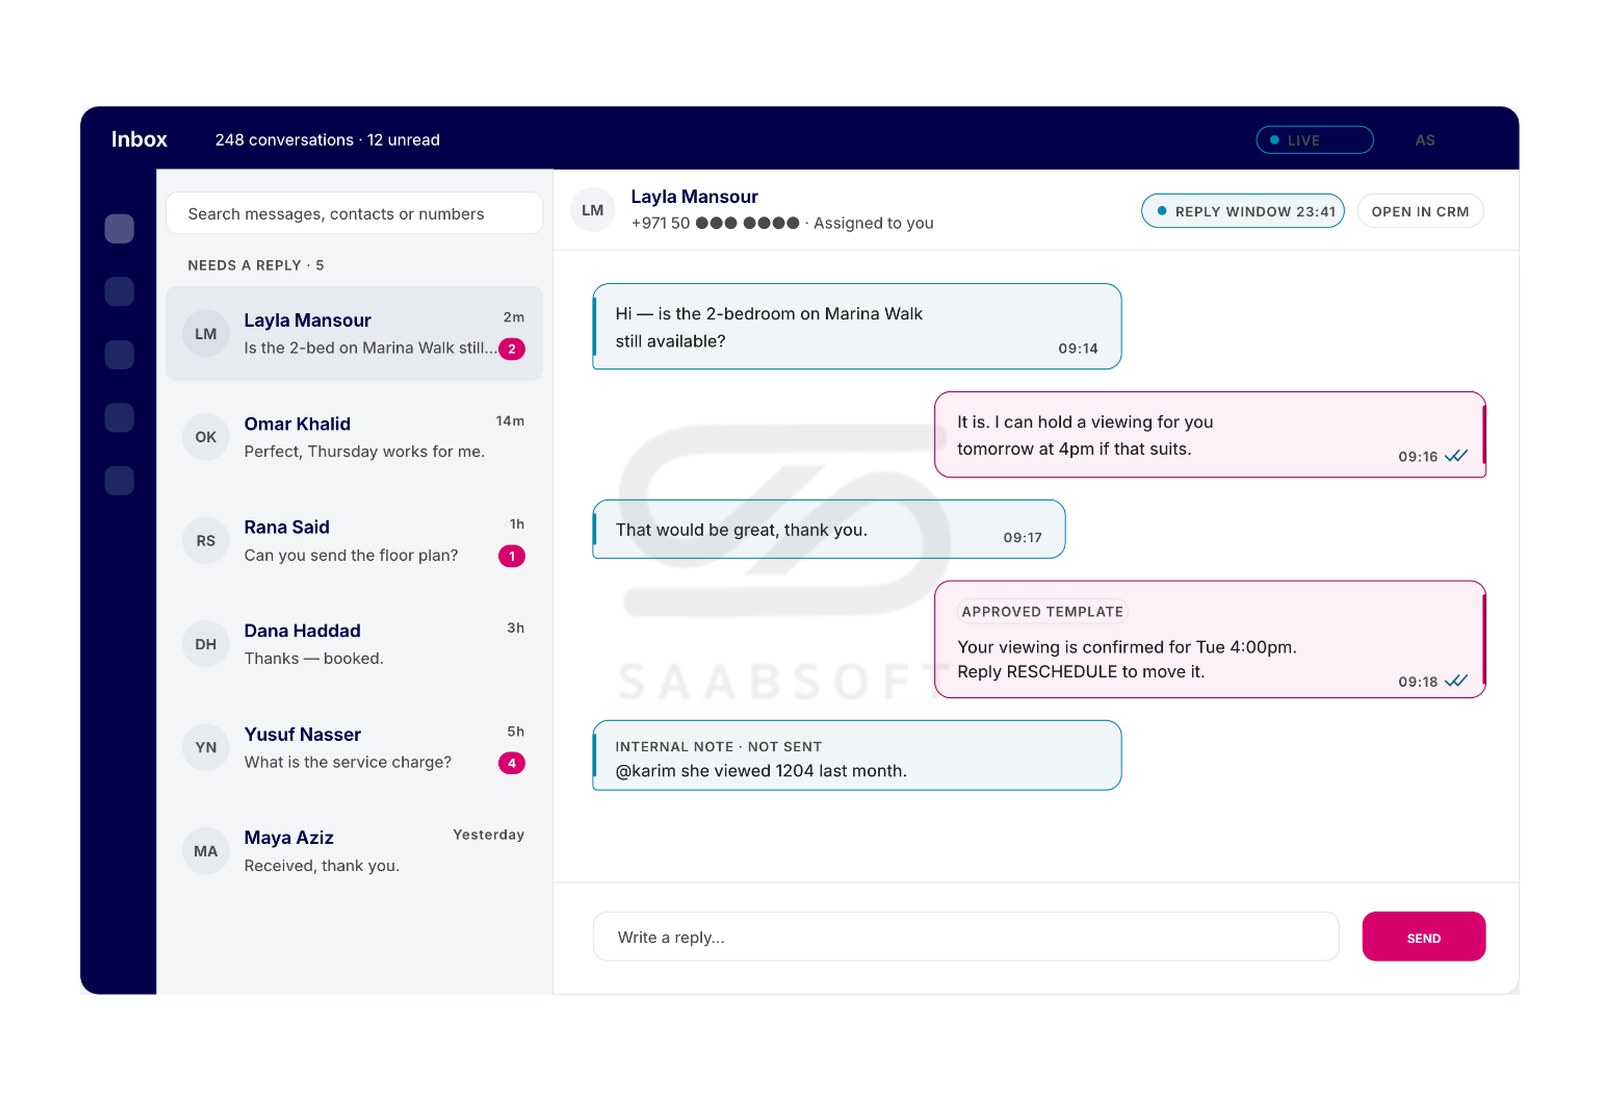The height and width of the screenshot is (1103, 1600).
Task: Open Layla Mansour conversation in list
Action: 354,334
